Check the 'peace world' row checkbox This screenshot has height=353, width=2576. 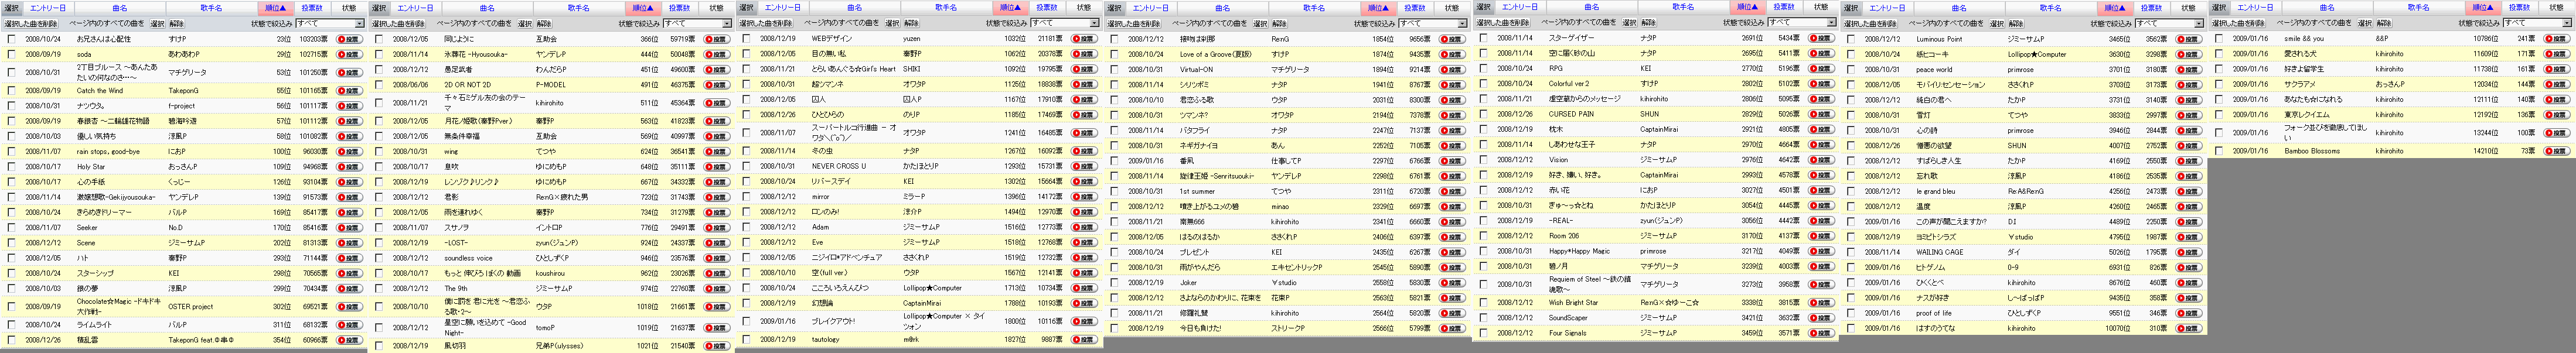pos(1851,70)
